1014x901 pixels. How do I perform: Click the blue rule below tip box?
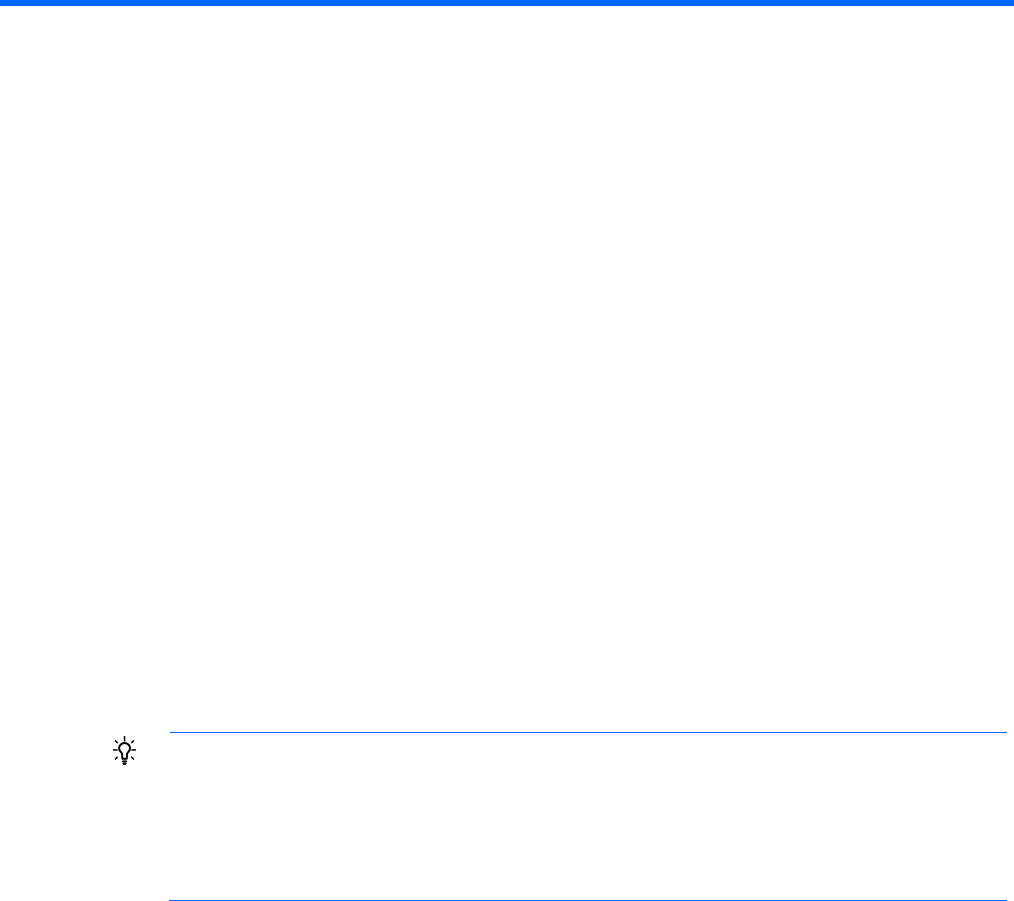[x=588, y=900]
